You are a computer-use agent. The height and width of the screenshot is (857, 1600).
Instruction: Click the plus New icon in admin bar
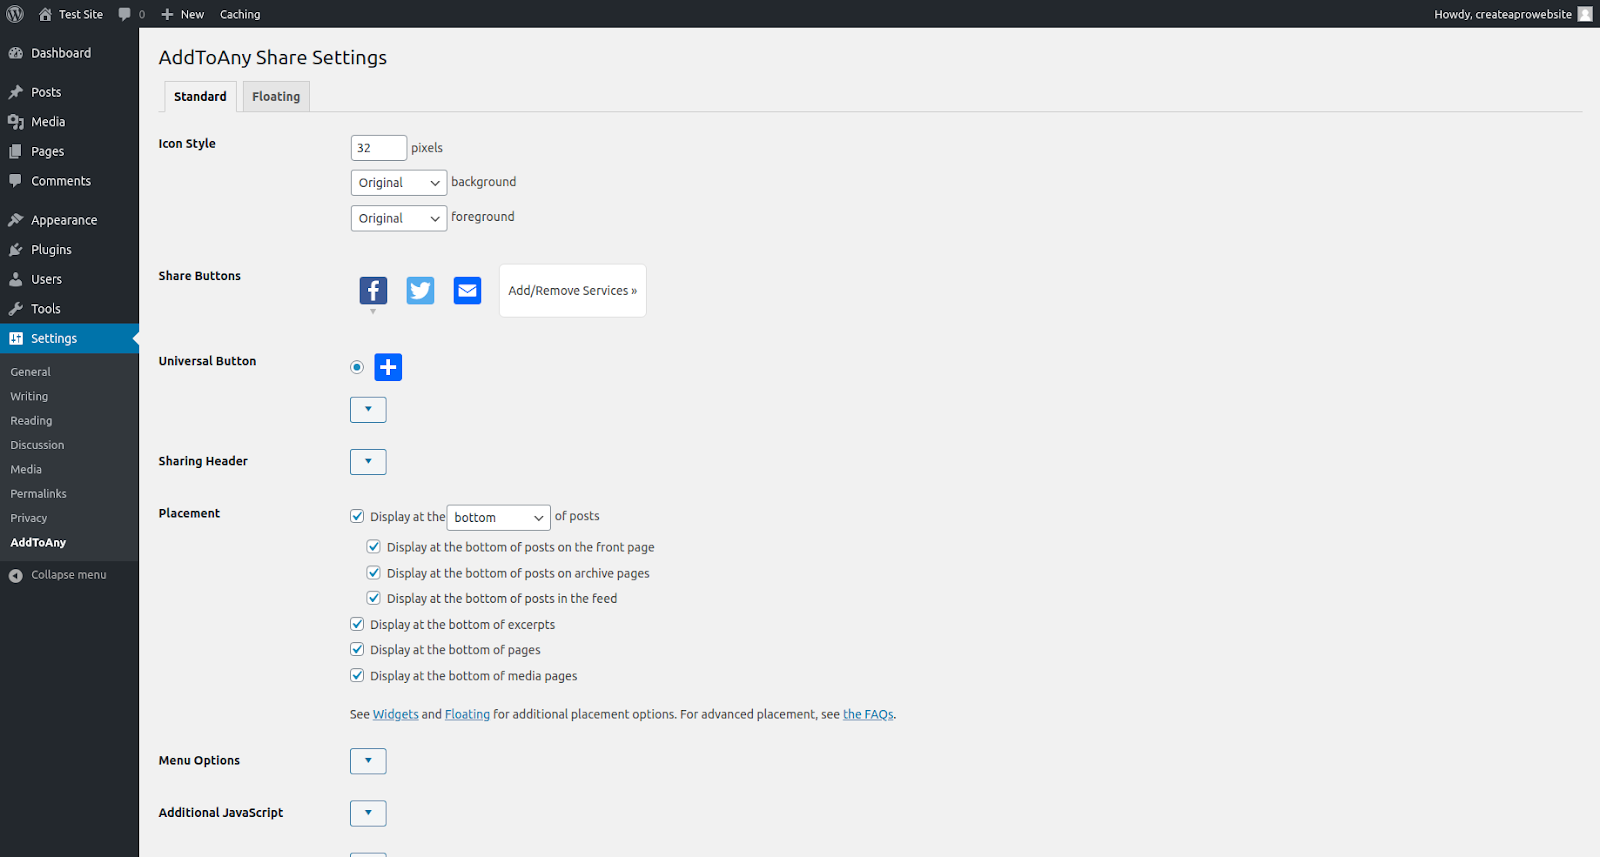click(x=167, y=14)
